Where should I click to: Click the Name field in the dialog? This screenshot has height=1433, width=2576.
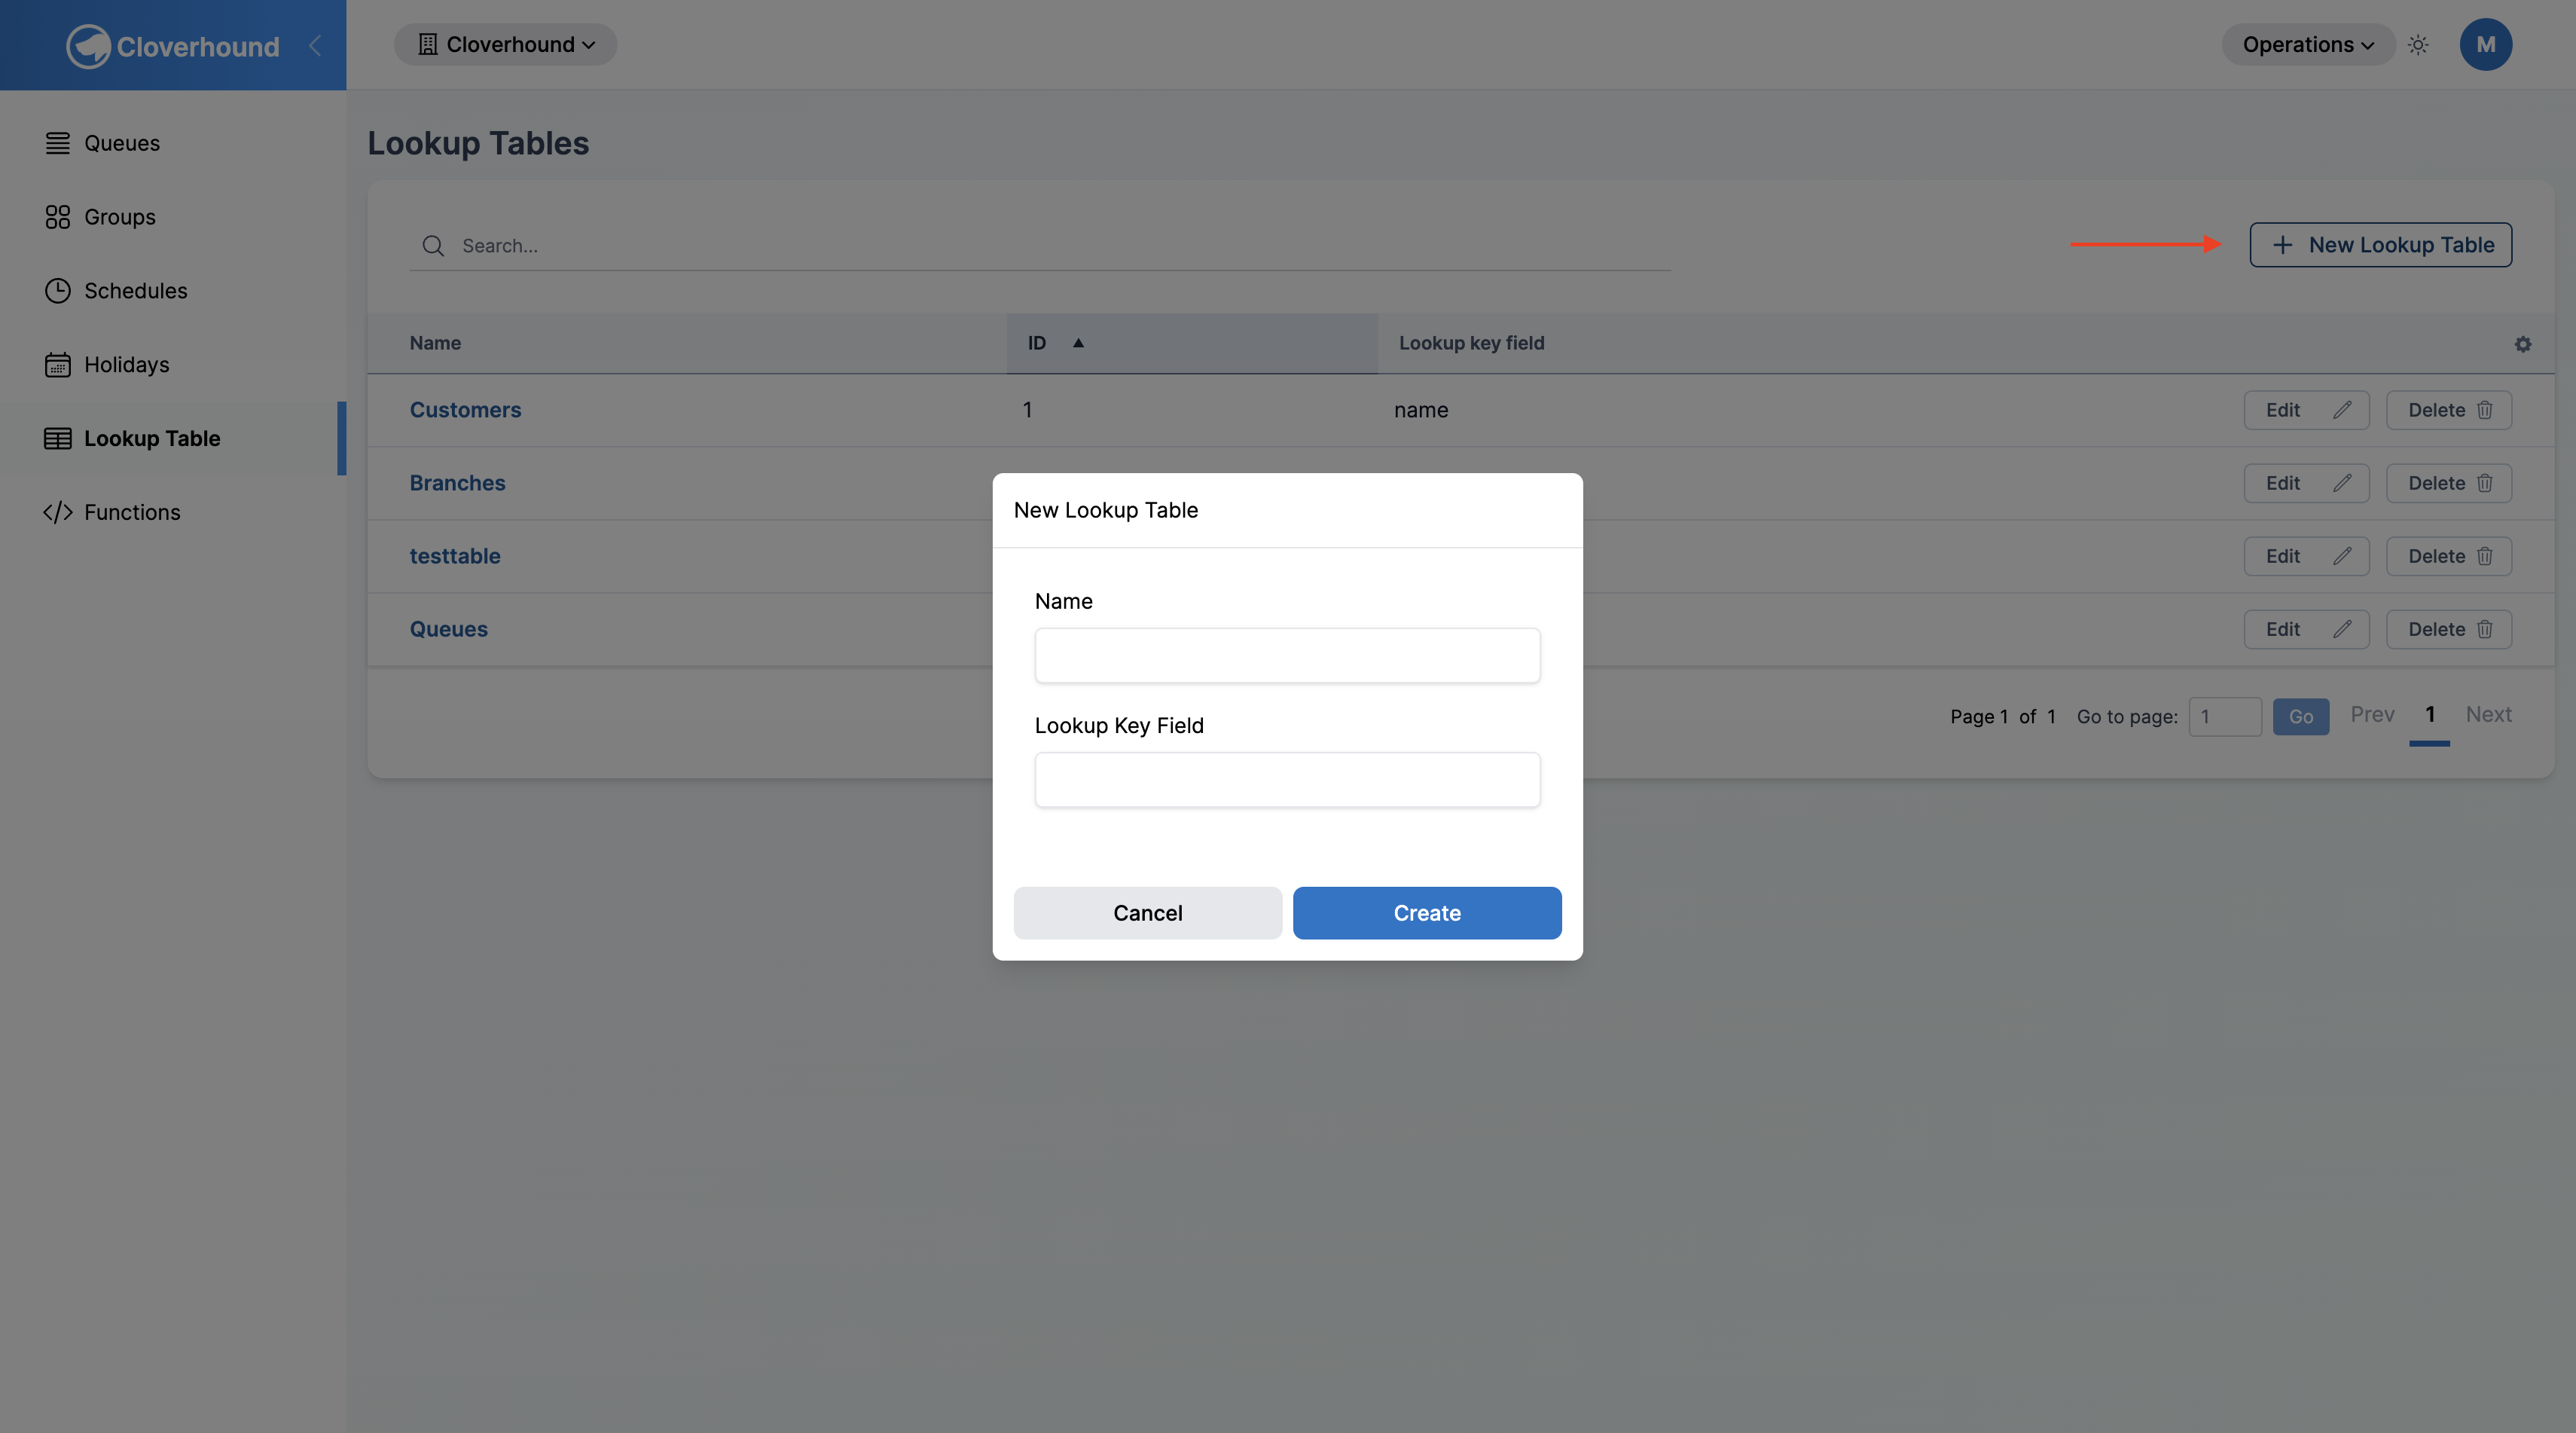(x=1287, y=656)
